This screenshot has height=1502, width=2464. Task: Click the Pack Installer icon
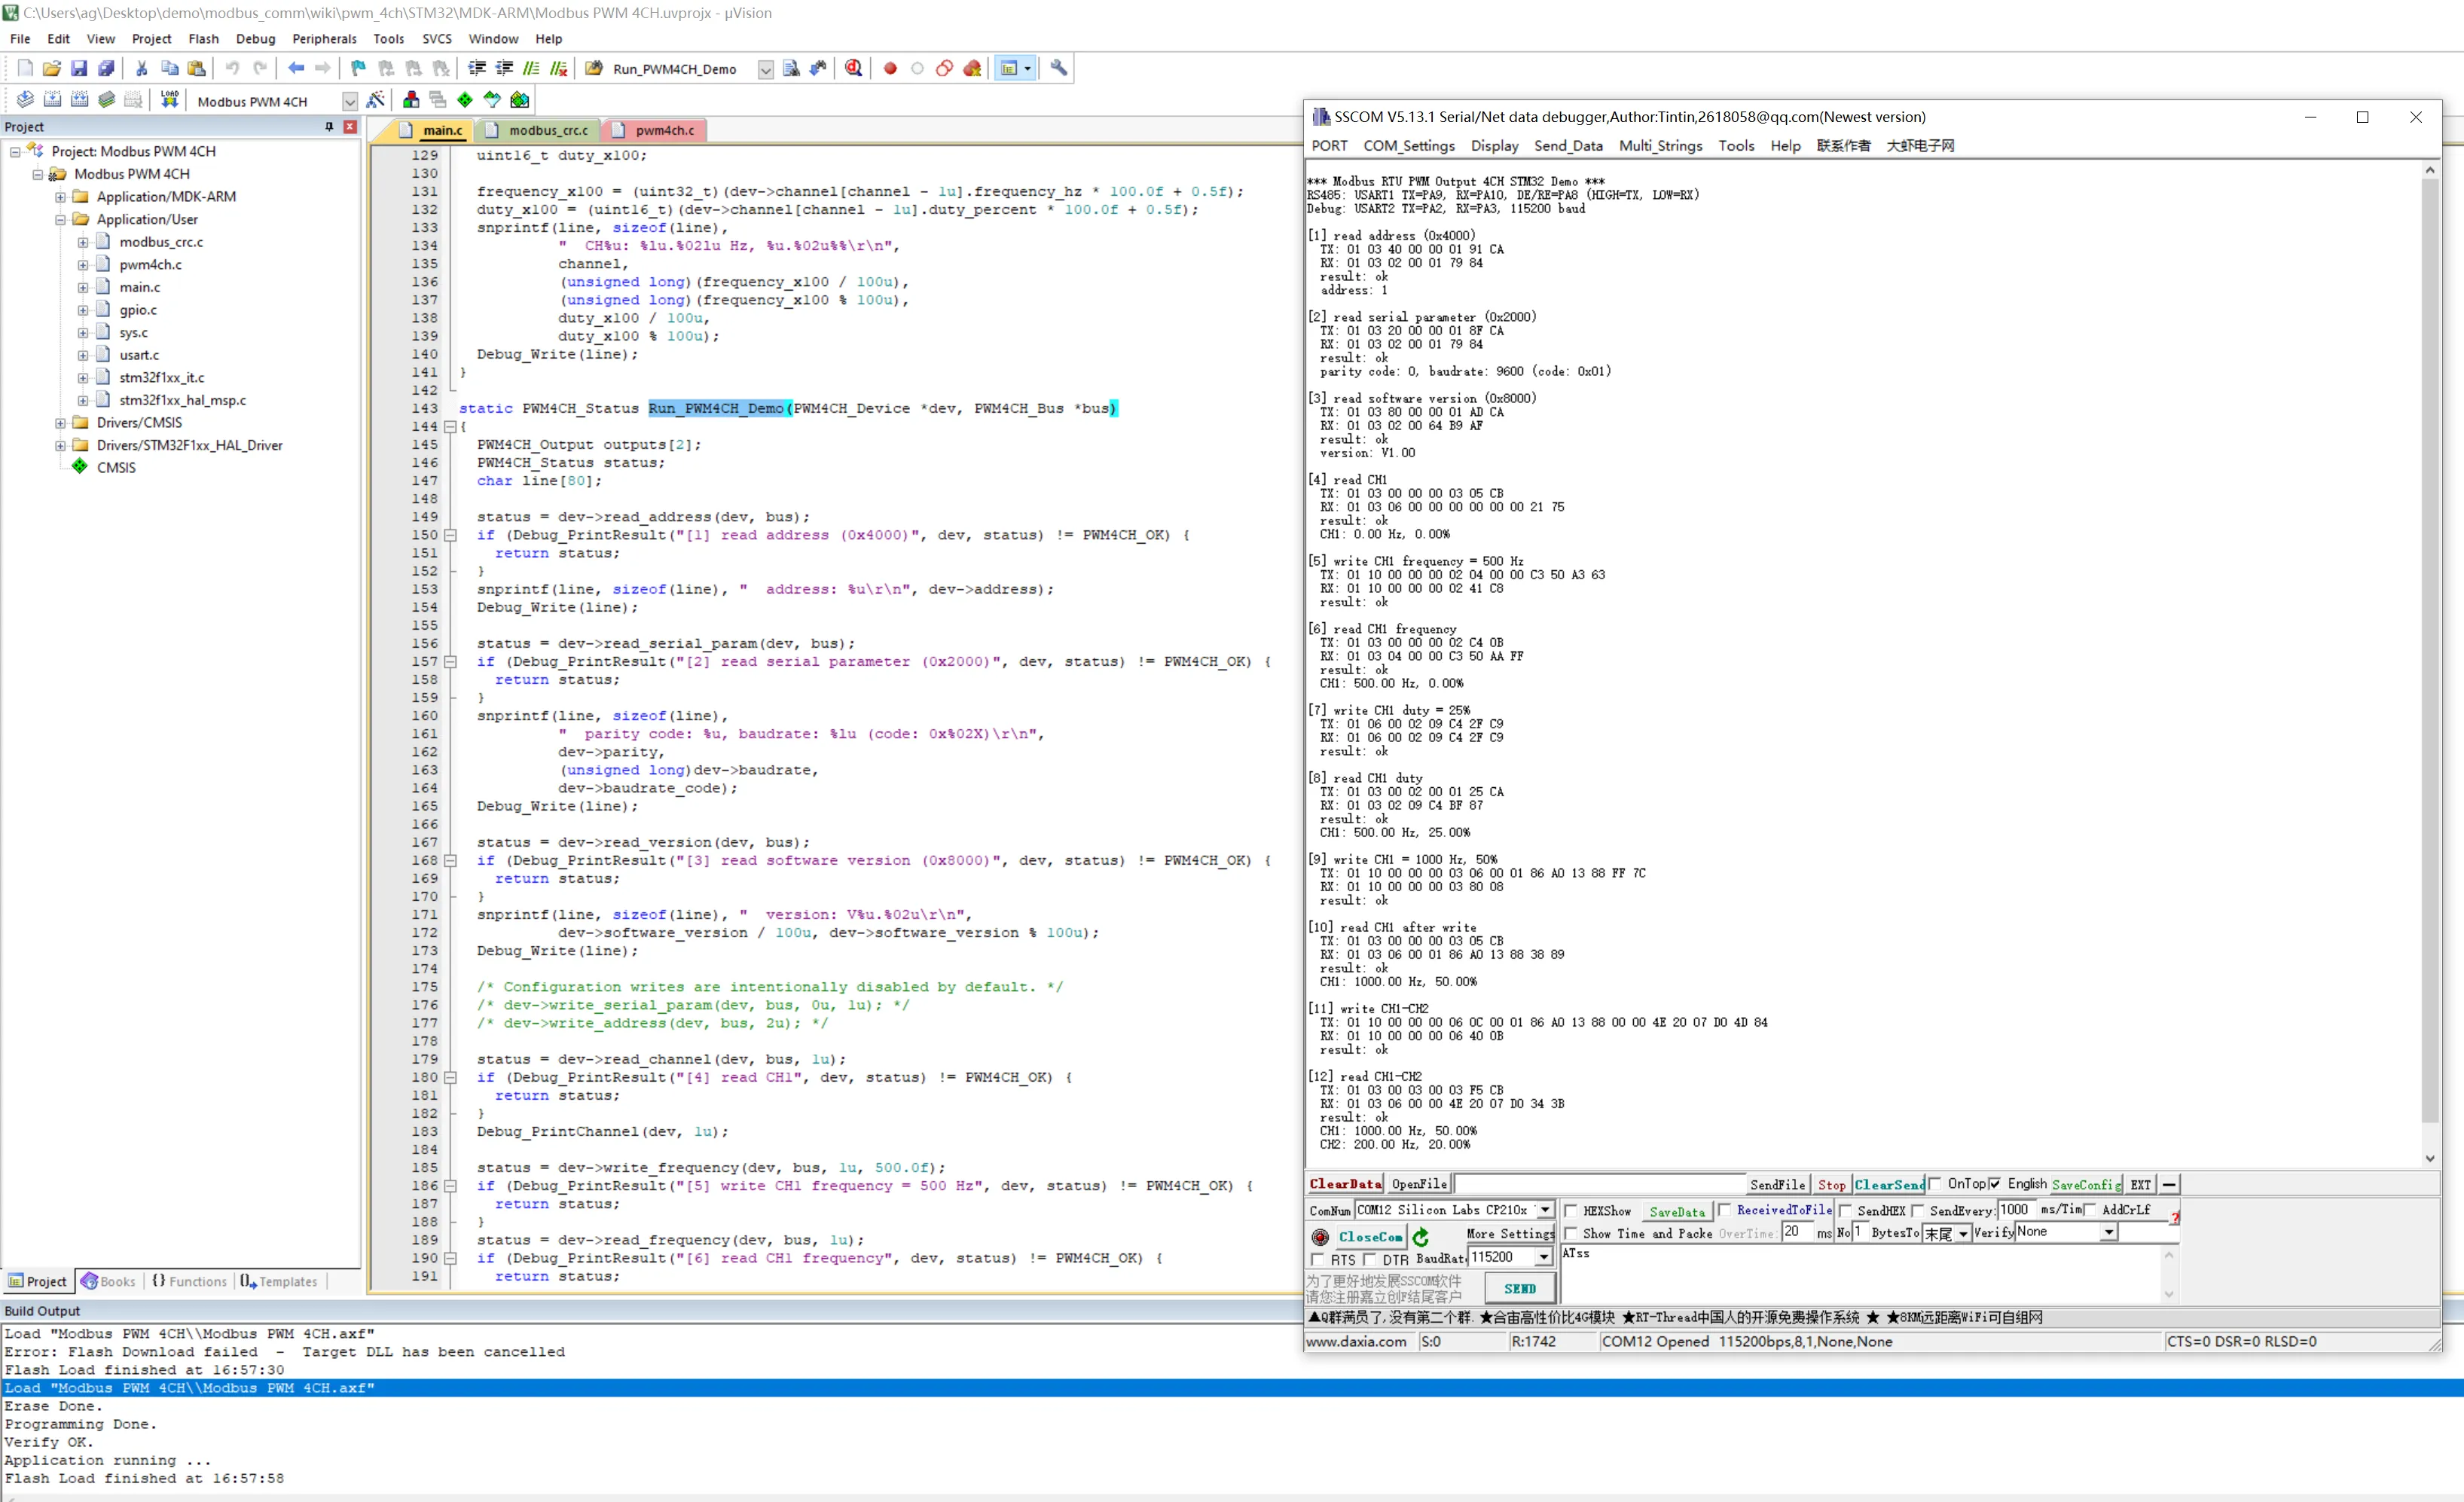pos(519,100)
